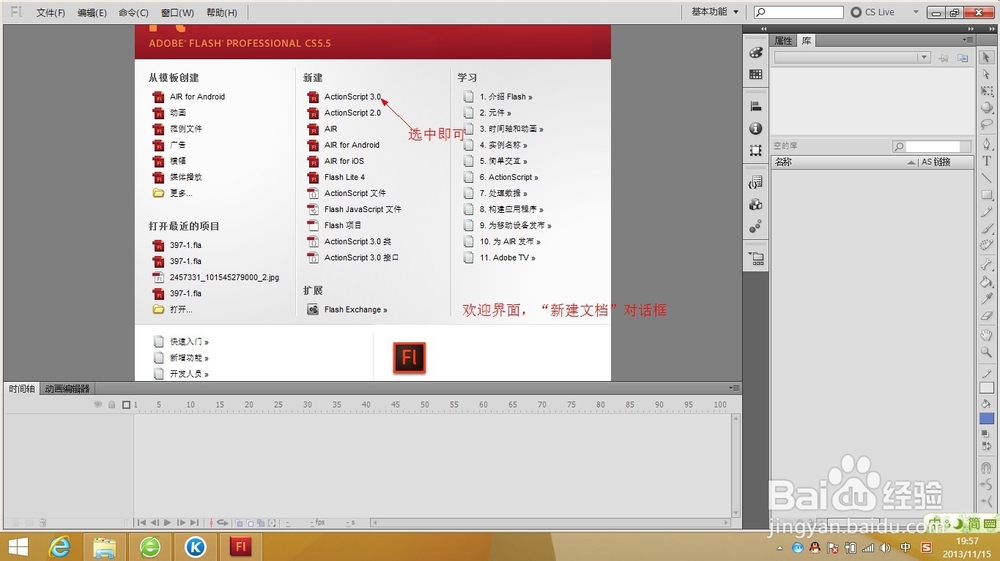Open the library panel options menu
The height and width of the screenshot is (561, 1000).
[968, 40]
